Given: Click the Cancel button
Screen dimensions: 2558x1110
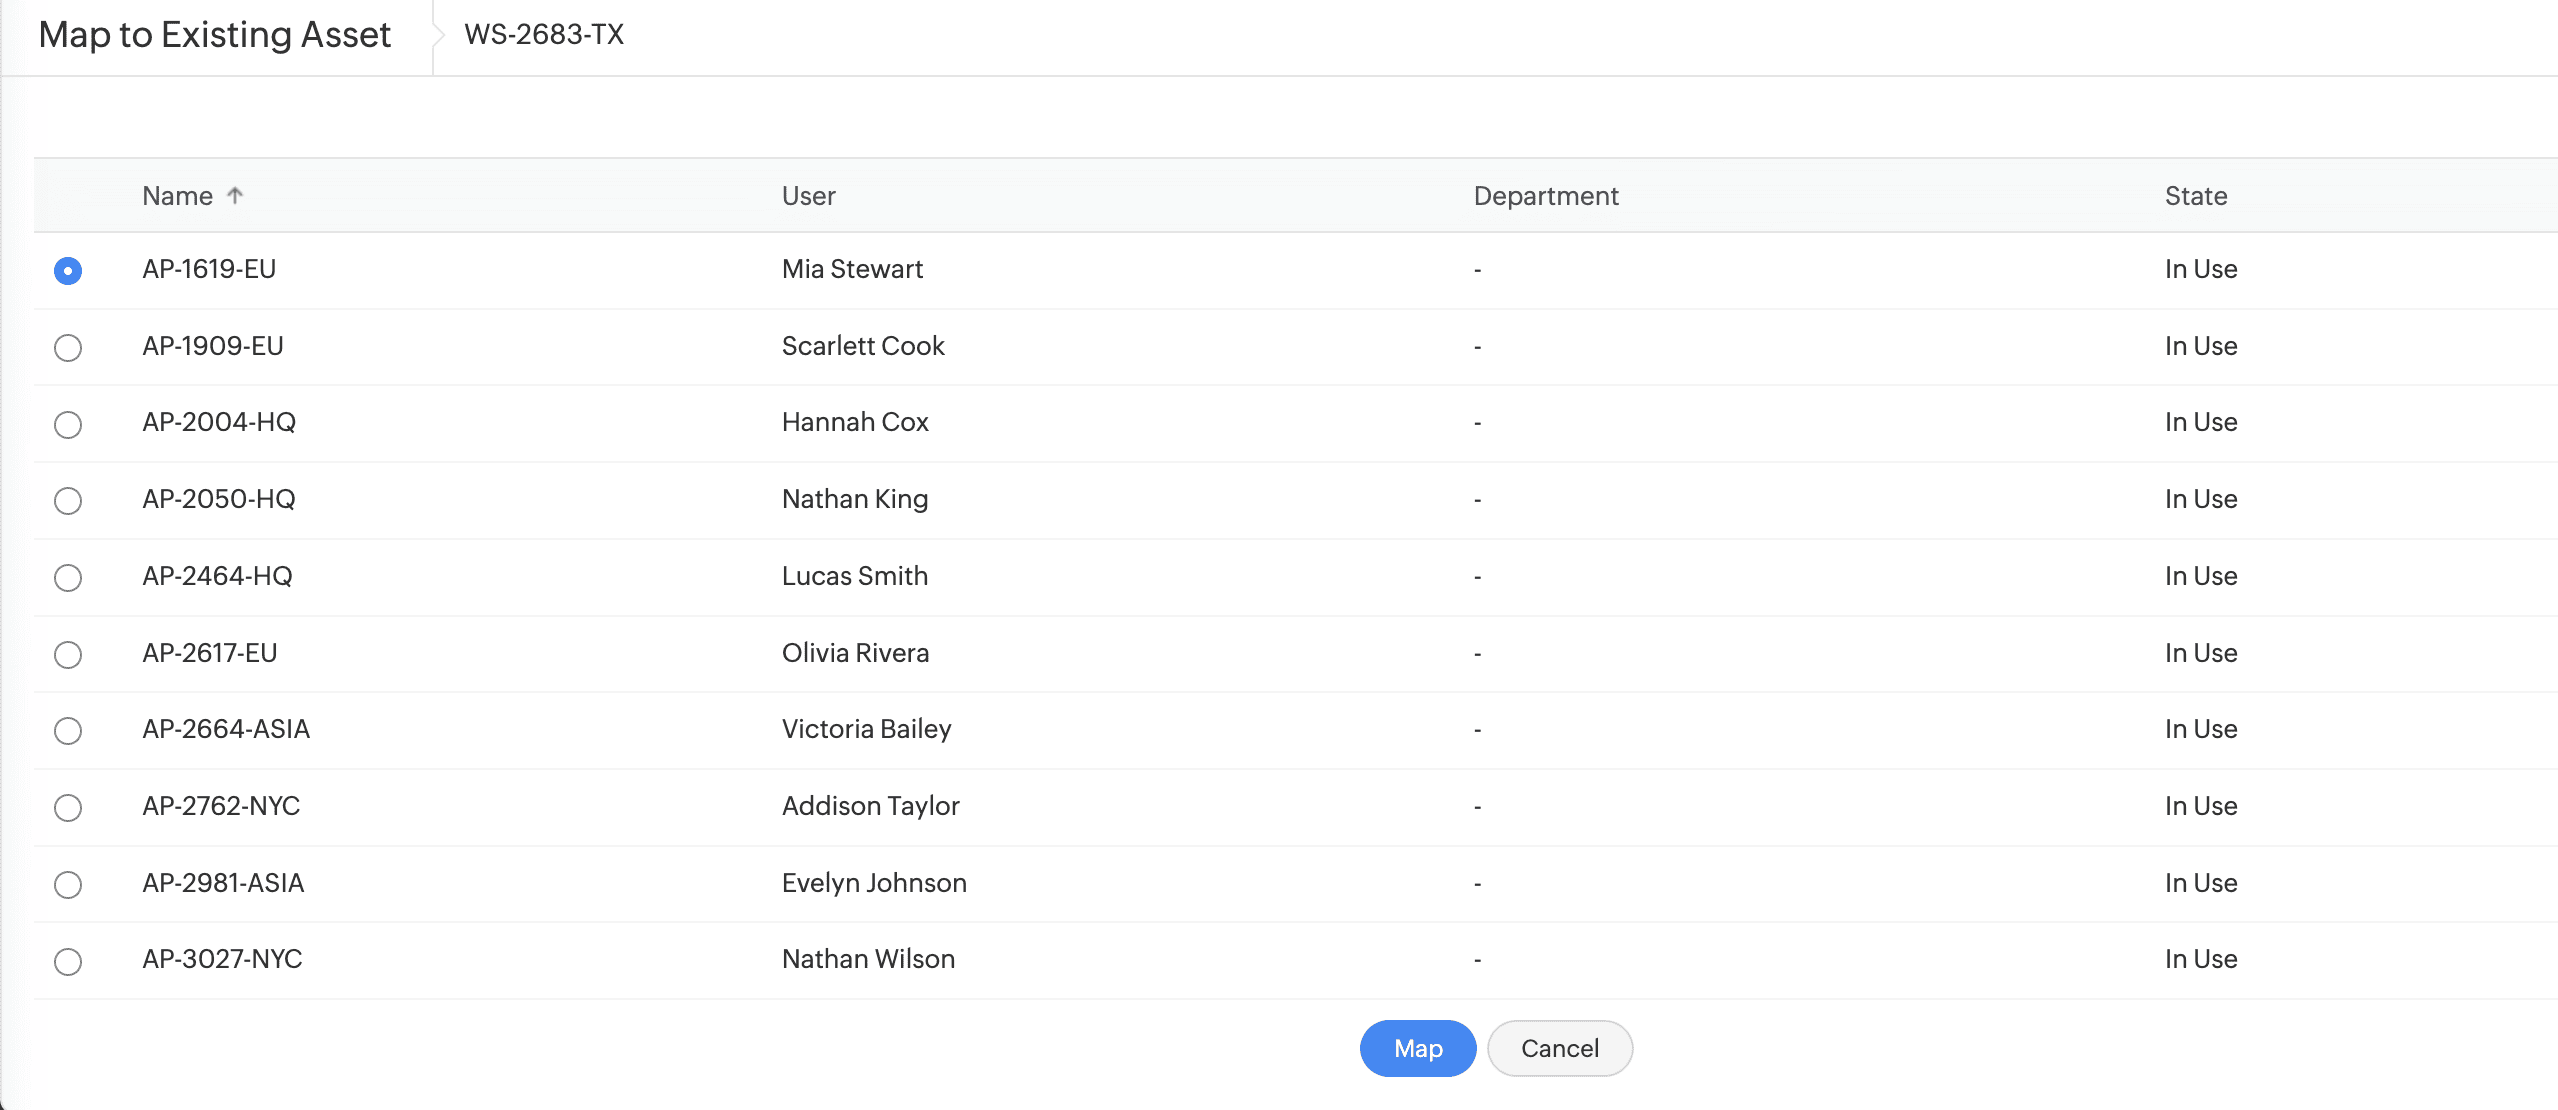Looking at the screenshot, I should [1559, 1048].
